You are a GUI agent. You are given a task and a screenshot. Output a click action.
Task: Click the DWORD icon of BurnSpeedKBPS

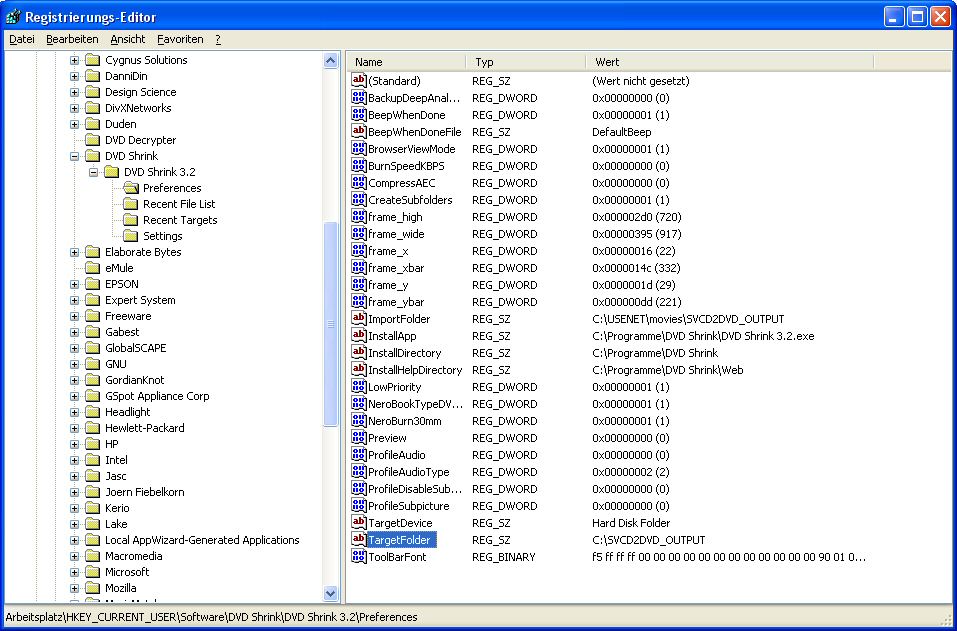359,166
